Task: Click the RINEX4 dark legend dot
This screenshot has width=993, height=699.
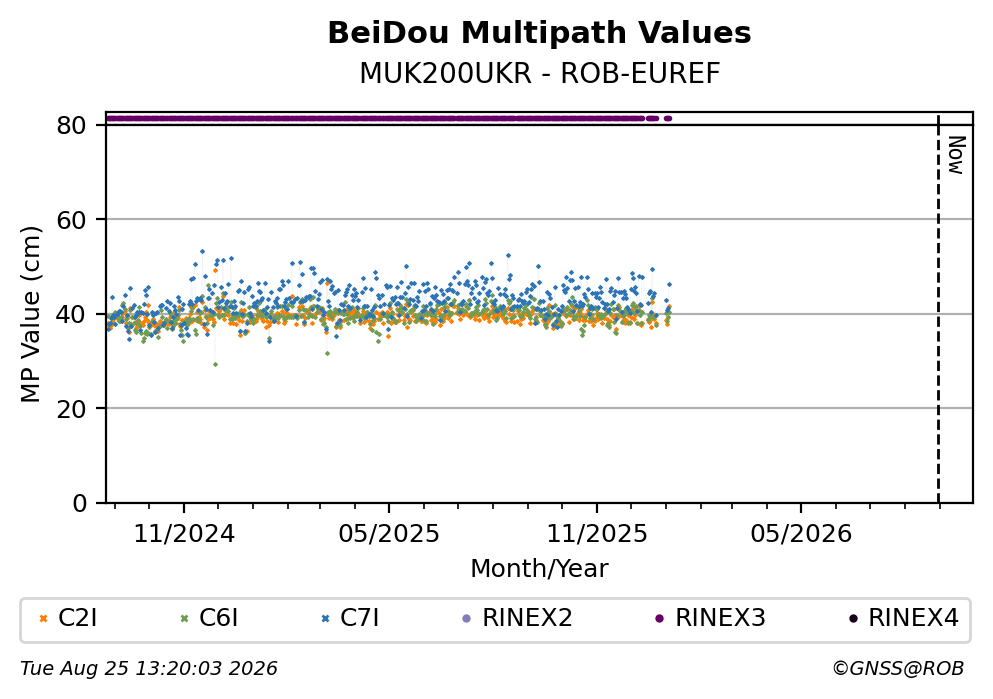Action: click(x=853, y=619)
